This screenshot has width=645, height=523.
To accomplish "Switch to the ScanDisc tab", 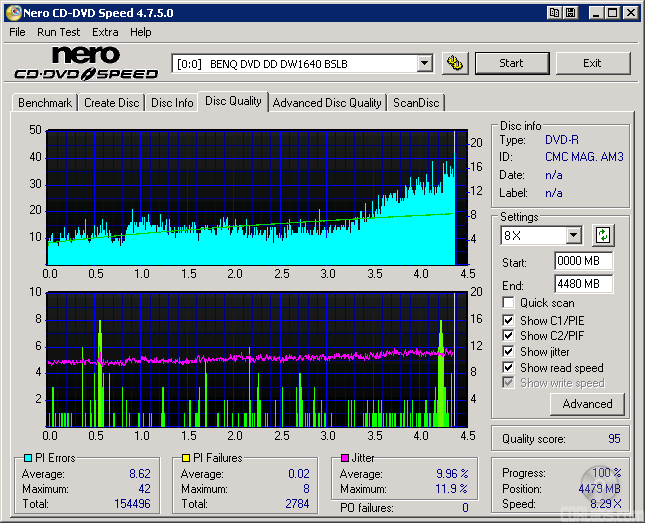I will (416, 103).
